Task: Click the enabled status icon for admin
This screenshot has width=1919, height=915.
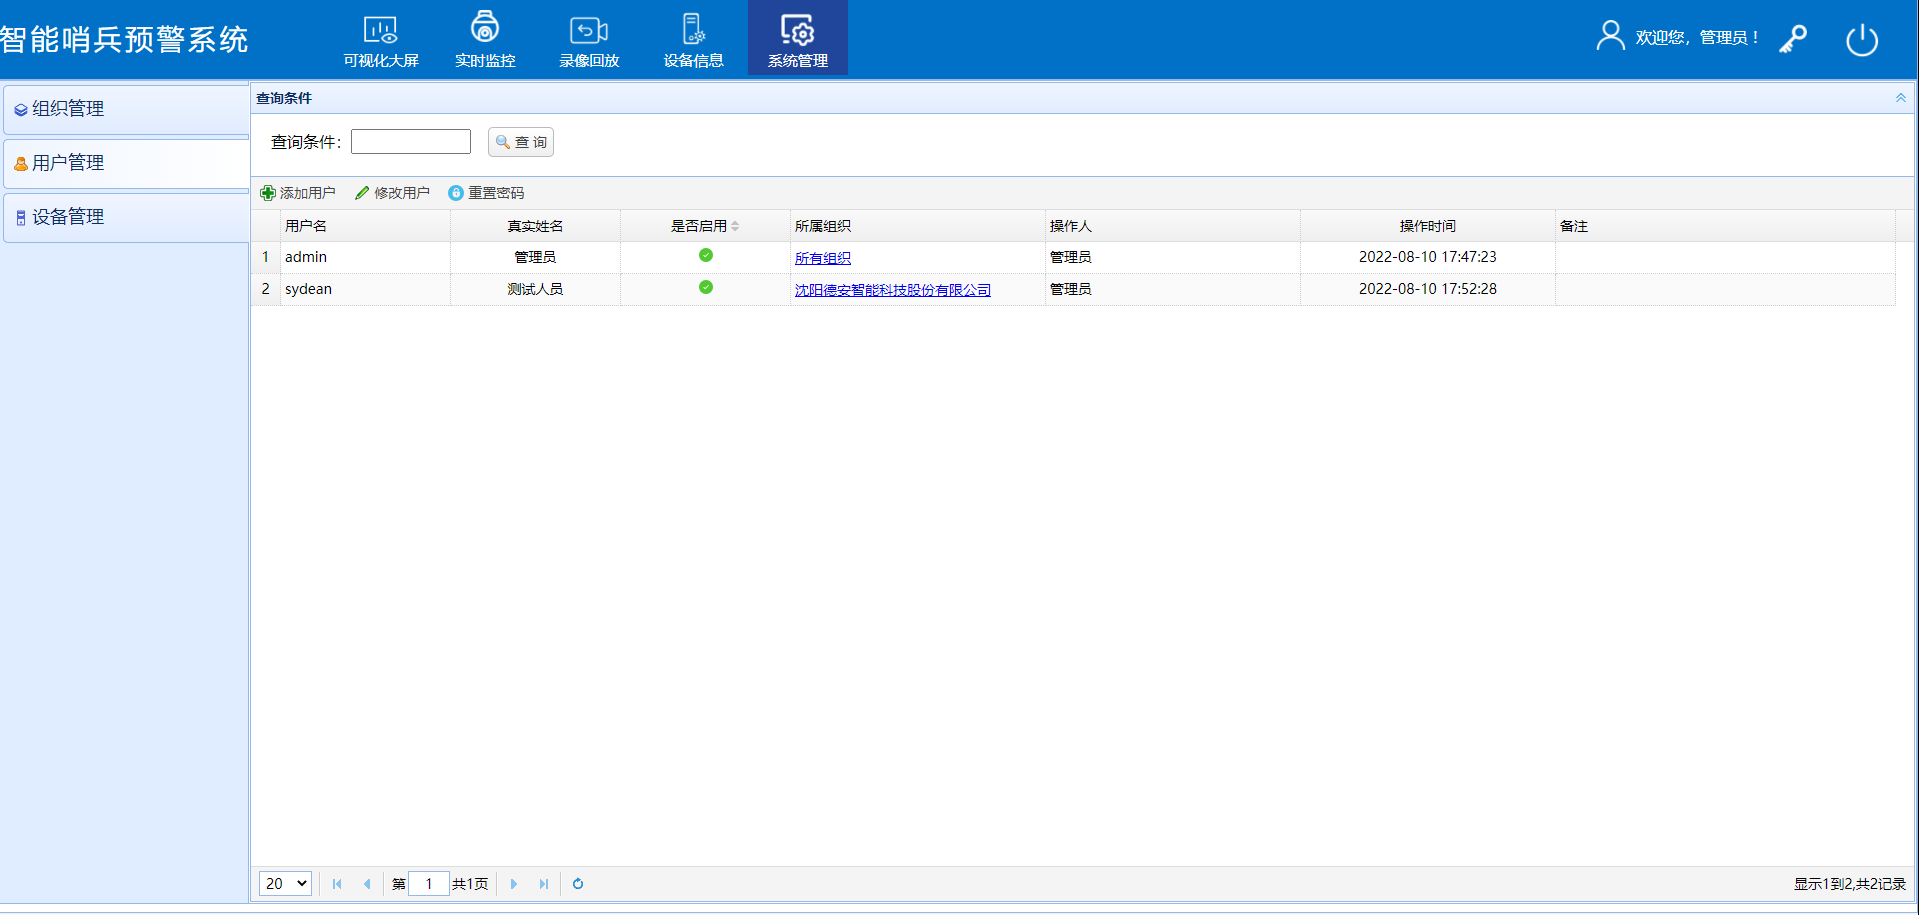Action: [x=706, y=256]
